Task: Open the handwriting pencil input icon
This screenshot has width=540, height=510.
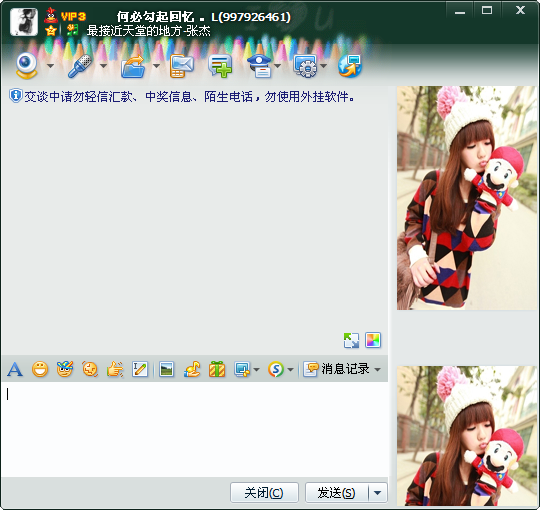Action: click(140, 370)
